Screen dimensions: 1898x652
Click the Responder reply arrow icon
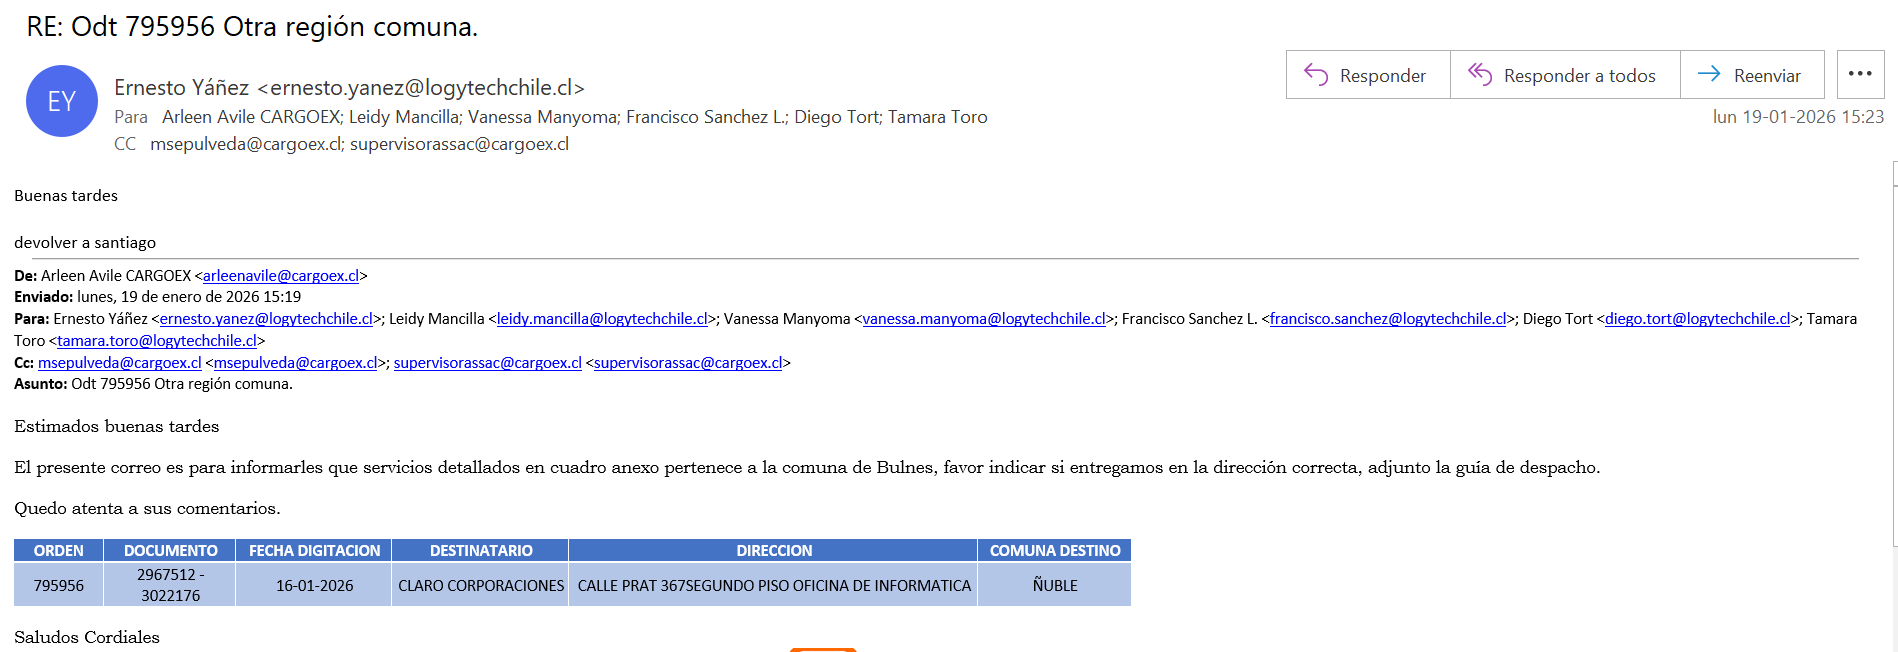click(1316, 75)
